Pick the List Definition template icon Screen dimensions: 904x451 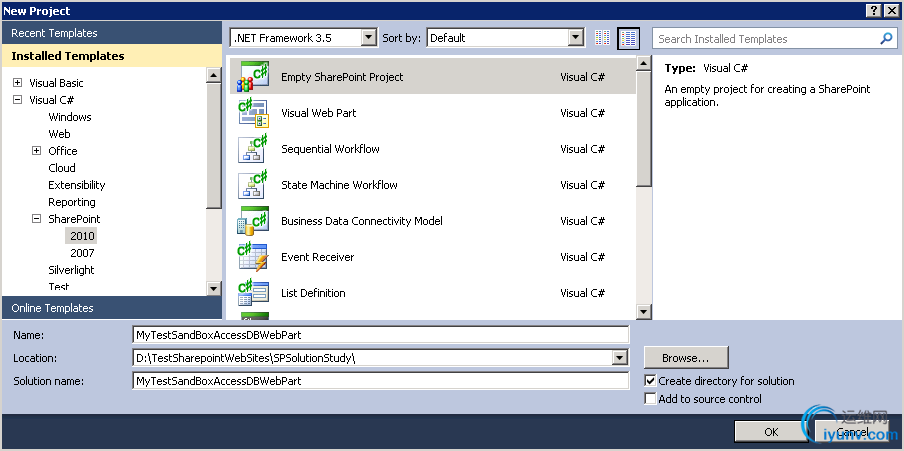254,293
